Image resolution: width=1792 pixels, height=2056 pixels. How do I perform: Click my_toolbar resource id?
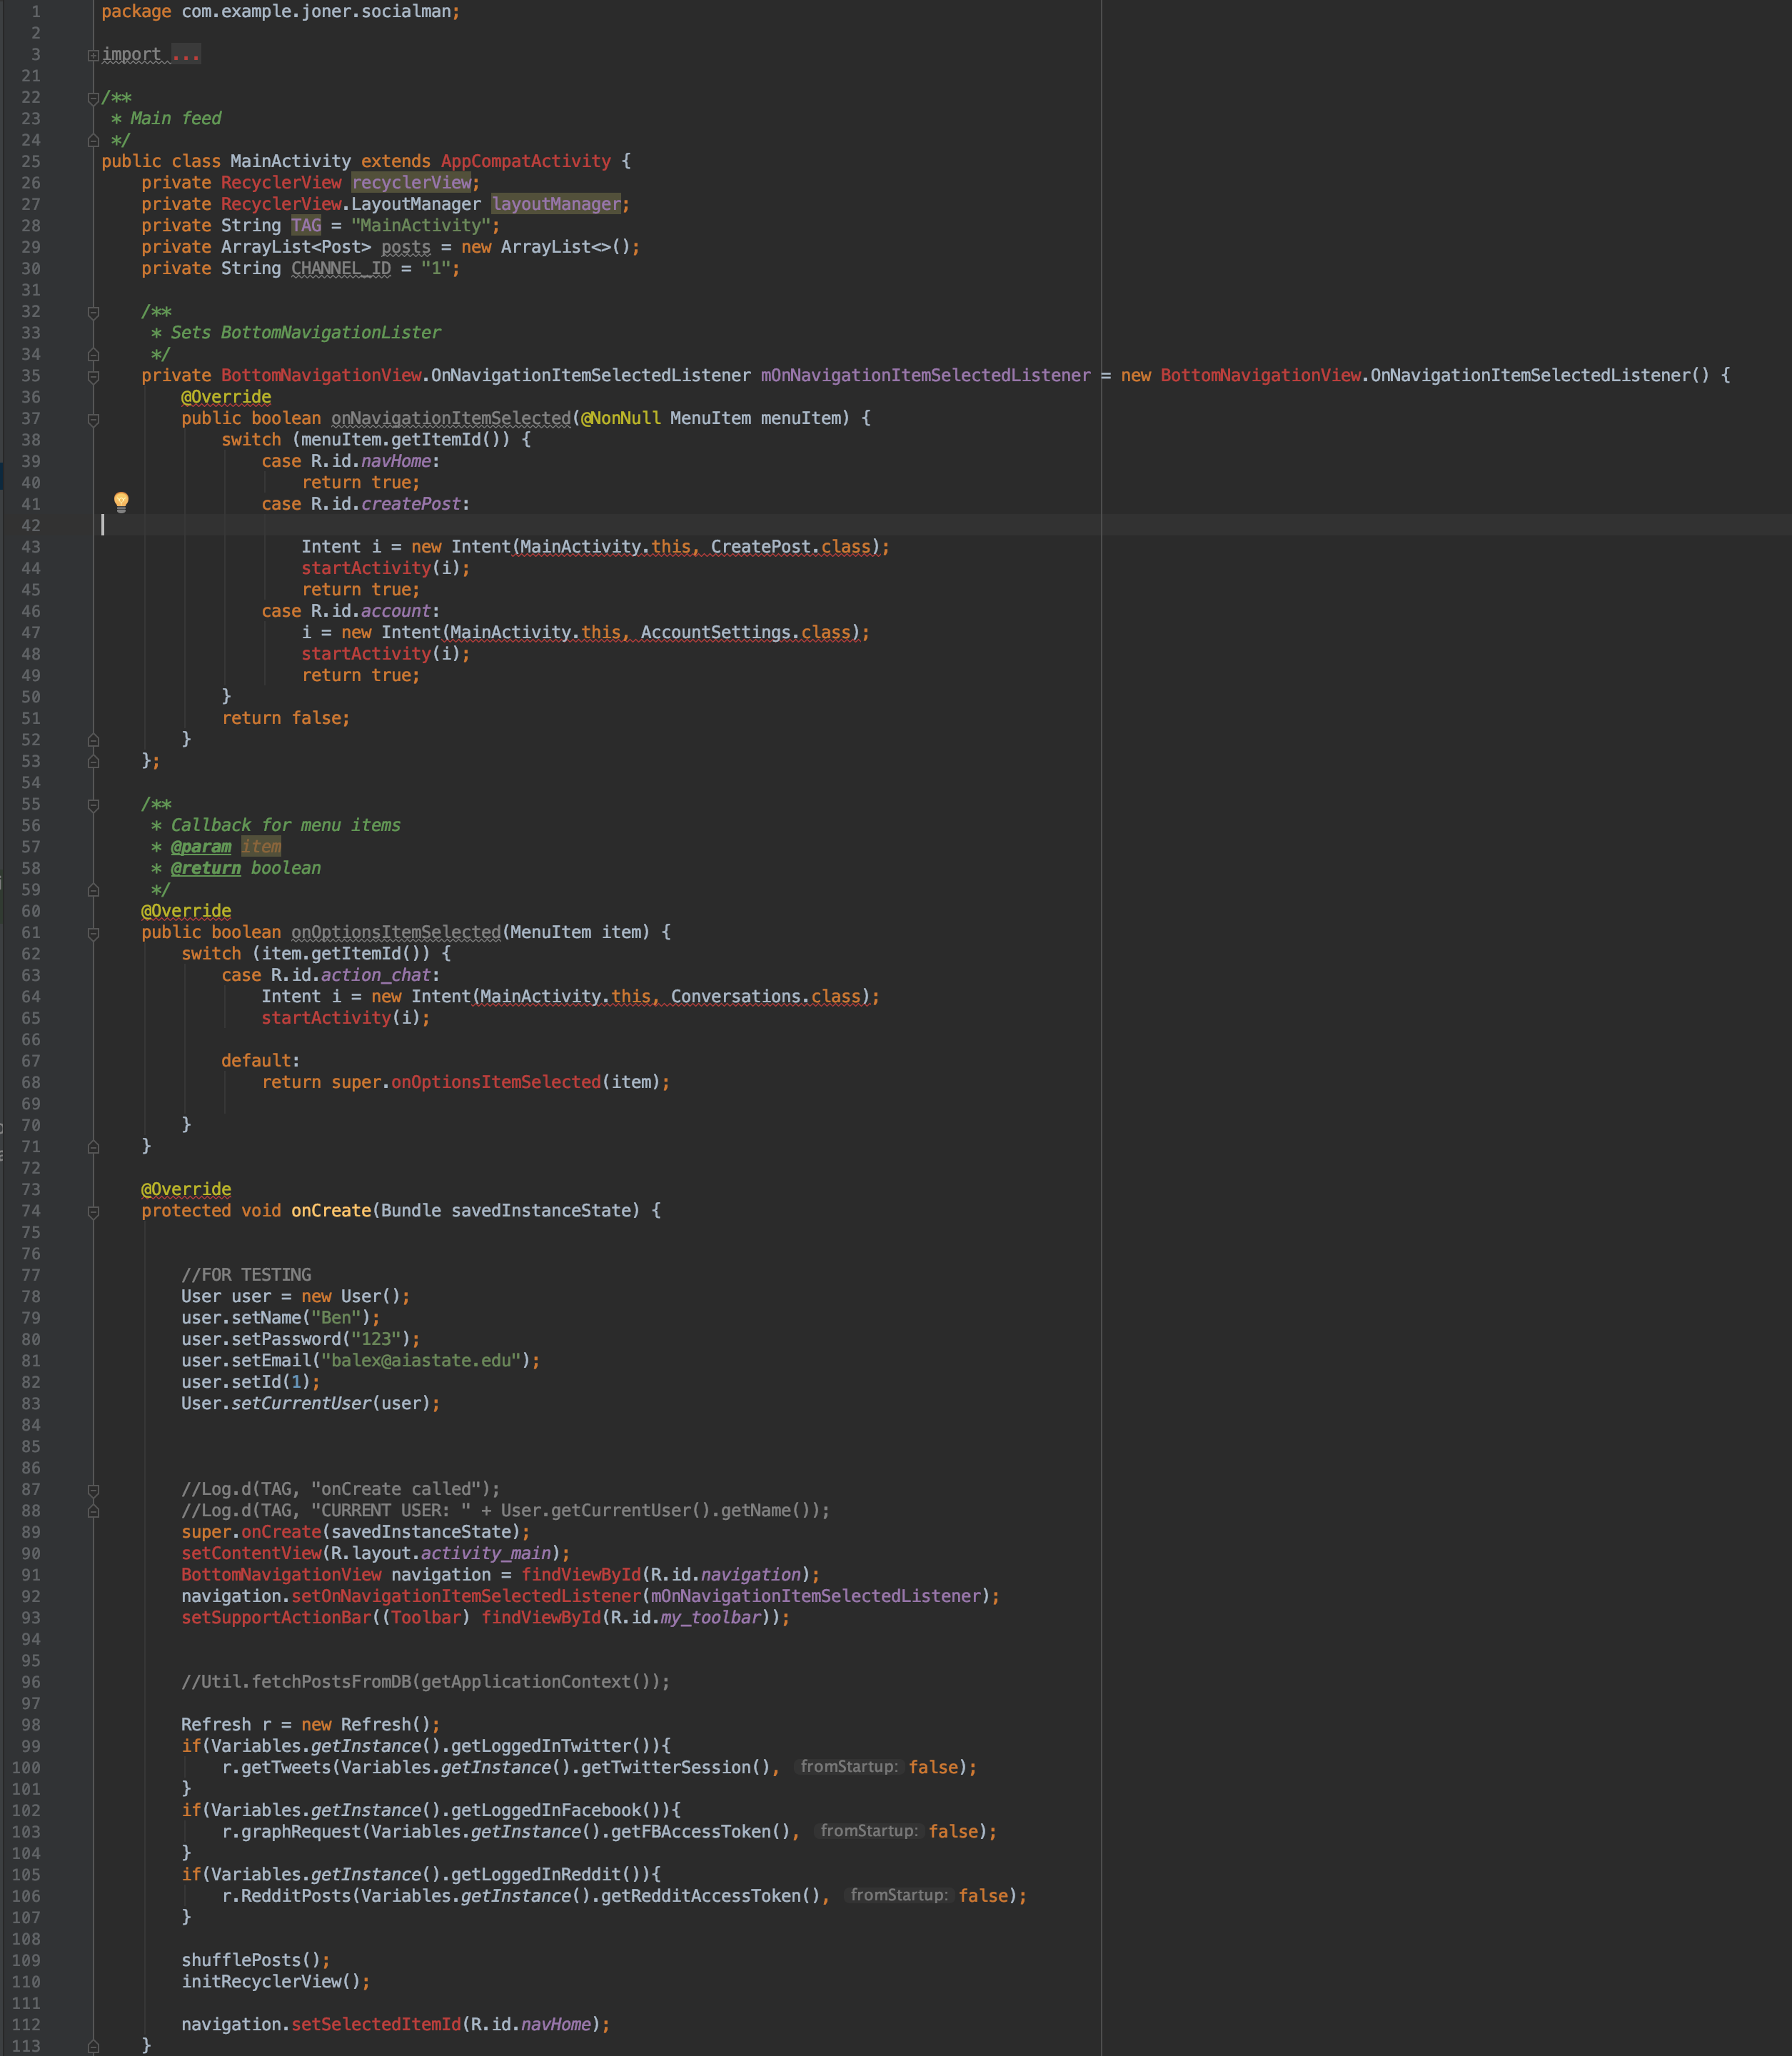(x=711, y=1618)
